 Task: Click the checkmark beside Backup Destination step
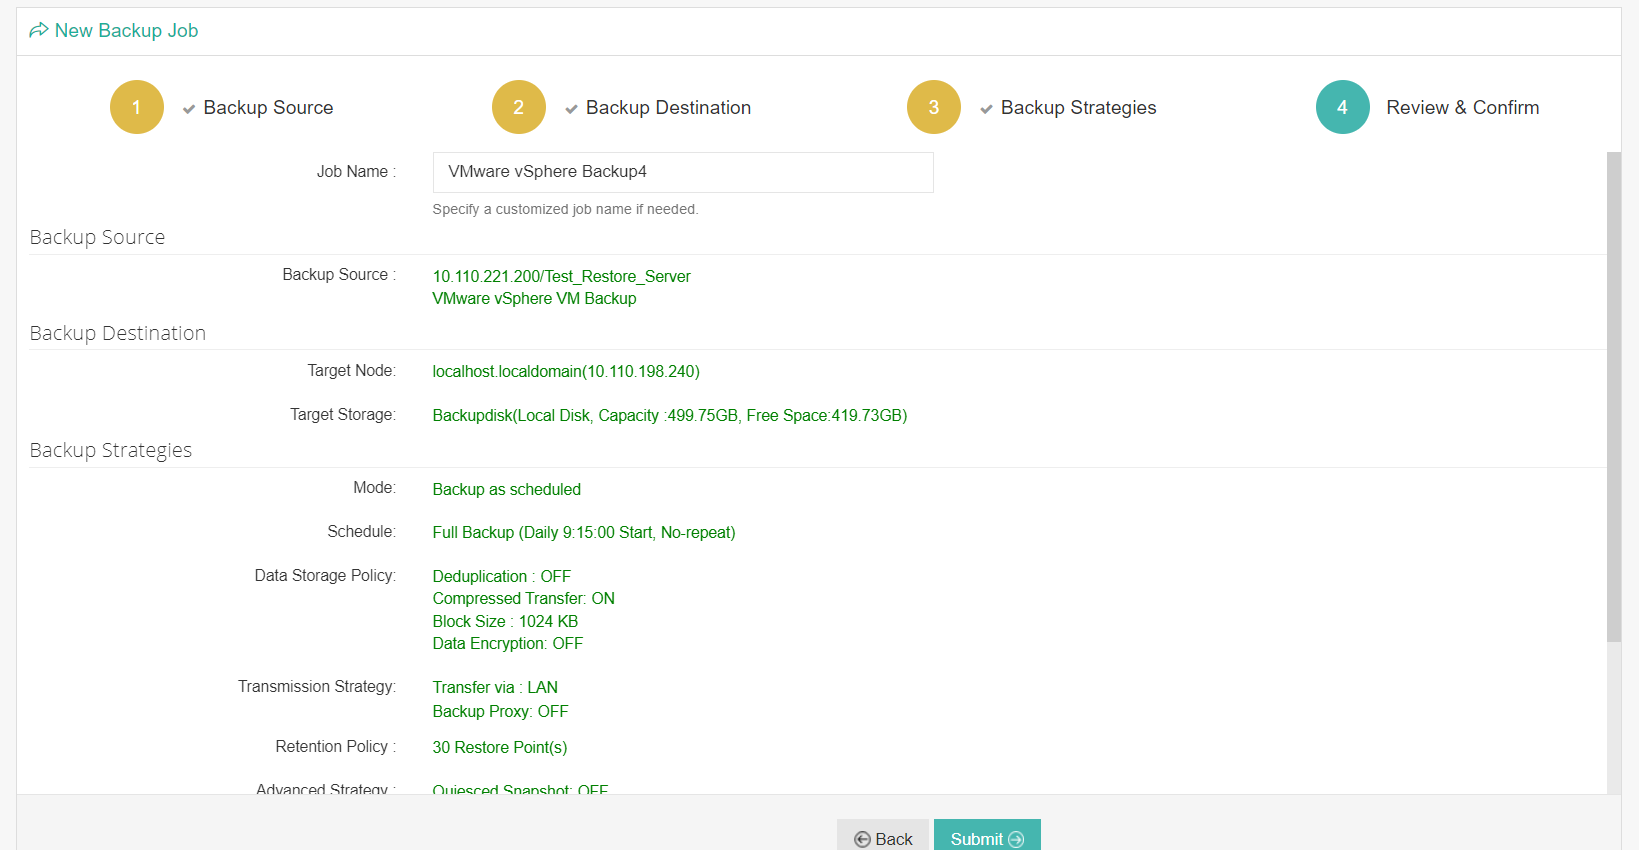click(x=571, y=109)
